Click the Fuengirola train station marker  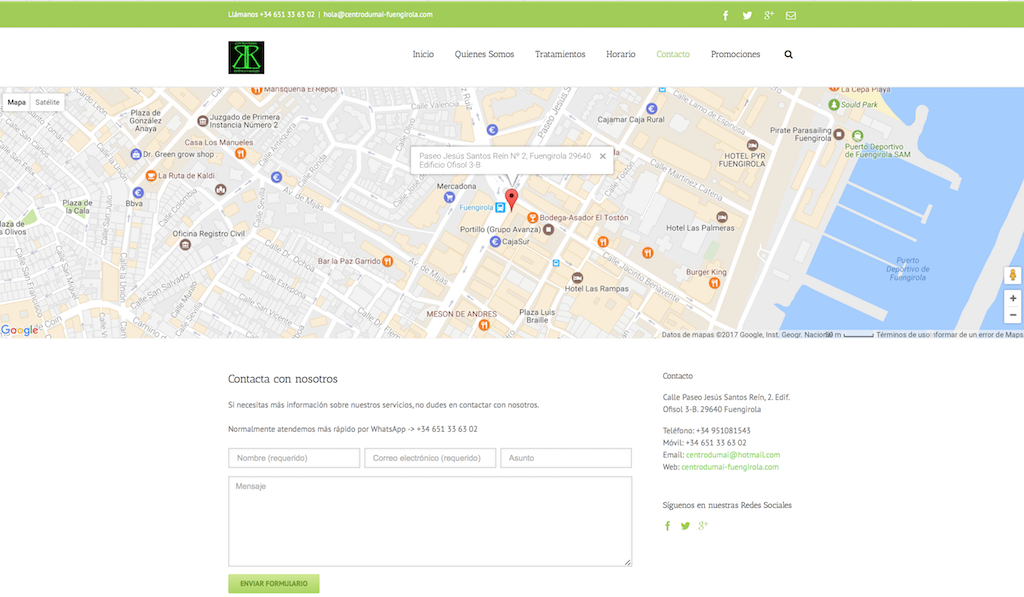[x=500, y=208]
